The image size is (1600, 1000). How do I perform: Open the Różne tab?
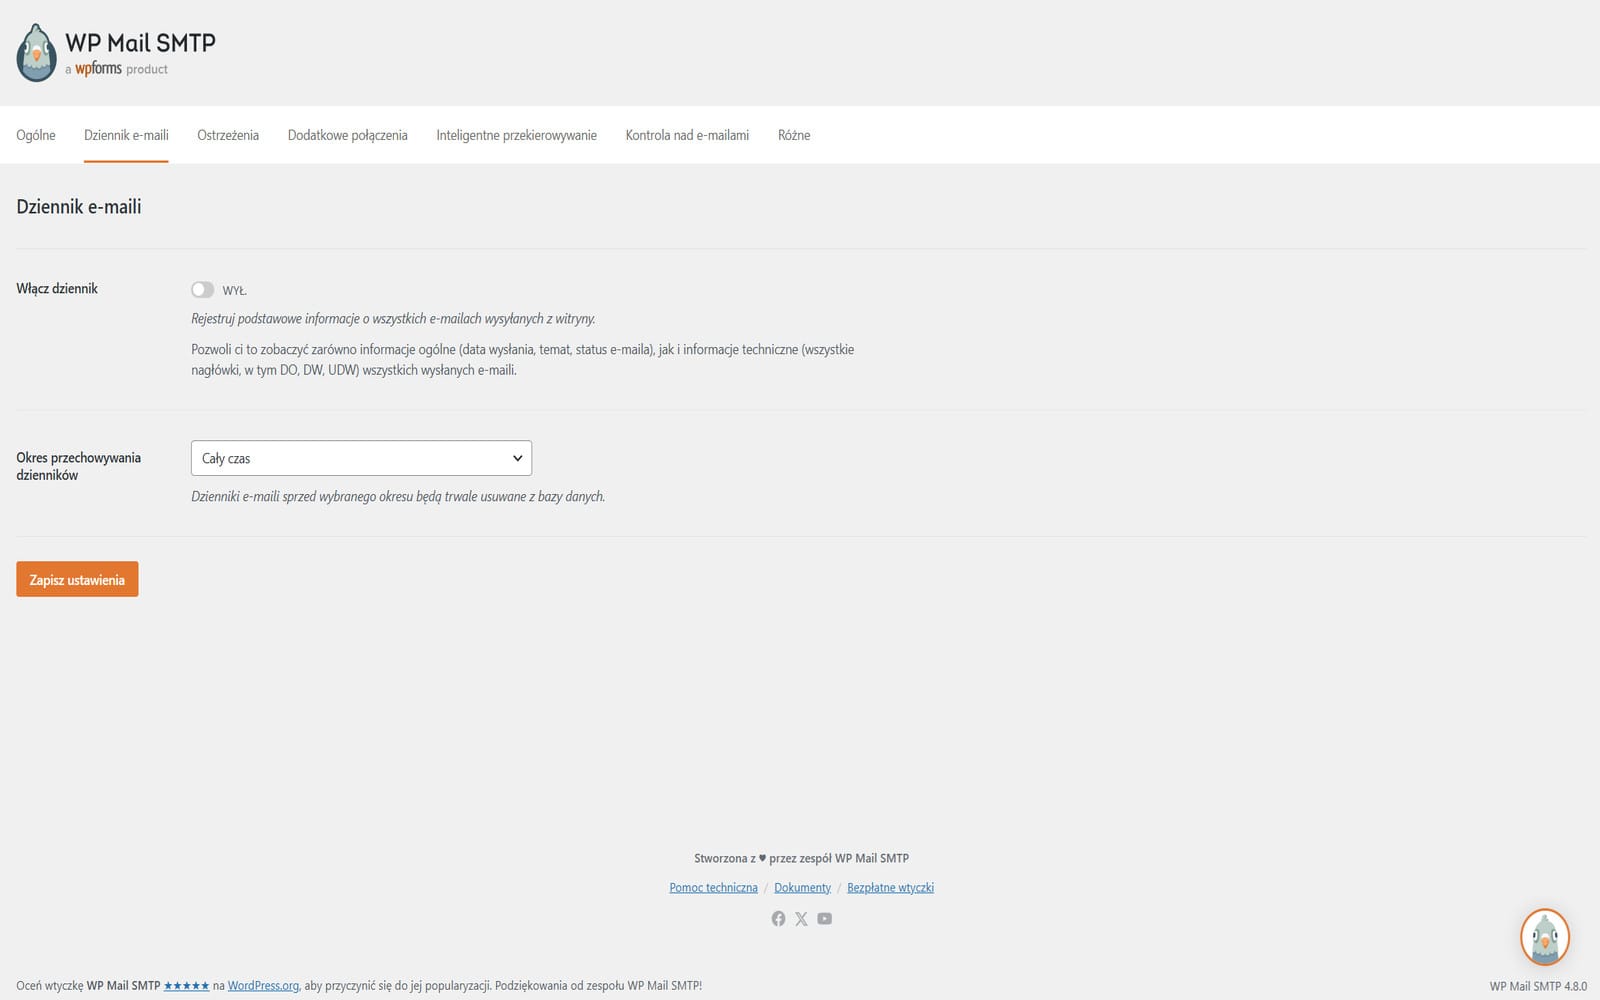pos(794,135)
